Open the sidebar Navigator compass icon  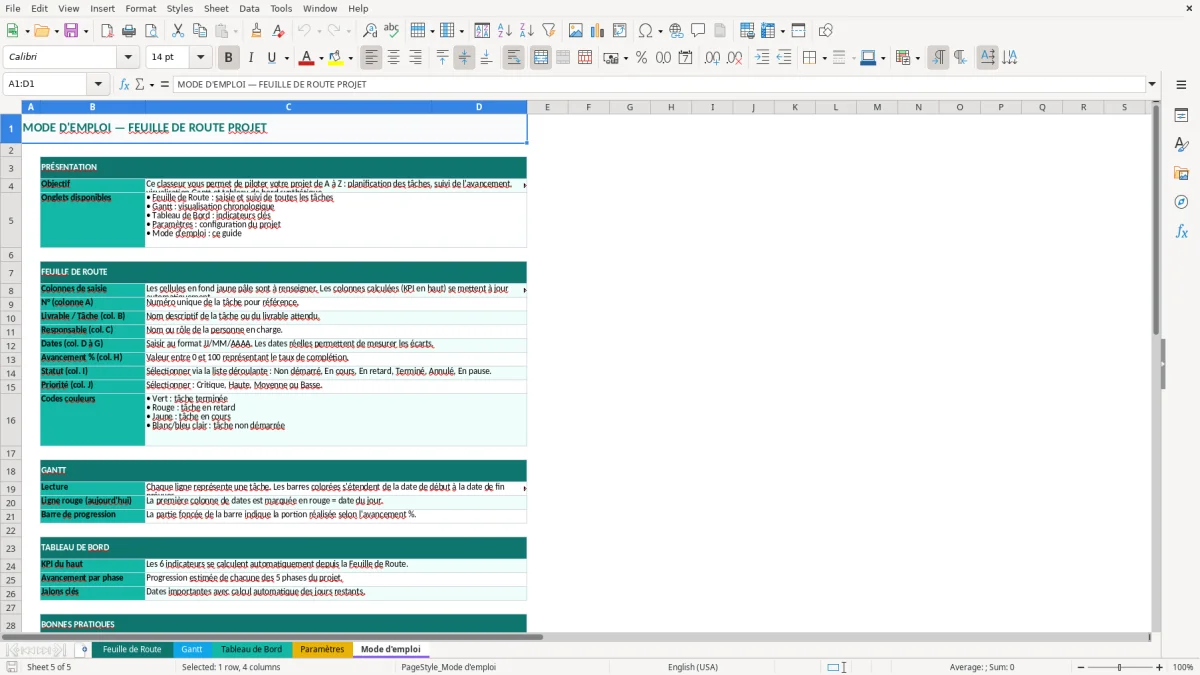point(1181,202)
